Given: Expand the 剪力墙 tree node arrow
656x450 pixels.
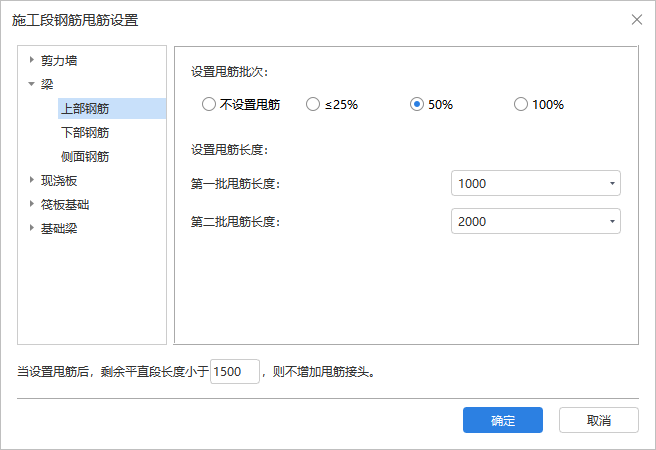Looking at the screenshot, I should pyautogui.click(x=31, y=60).
